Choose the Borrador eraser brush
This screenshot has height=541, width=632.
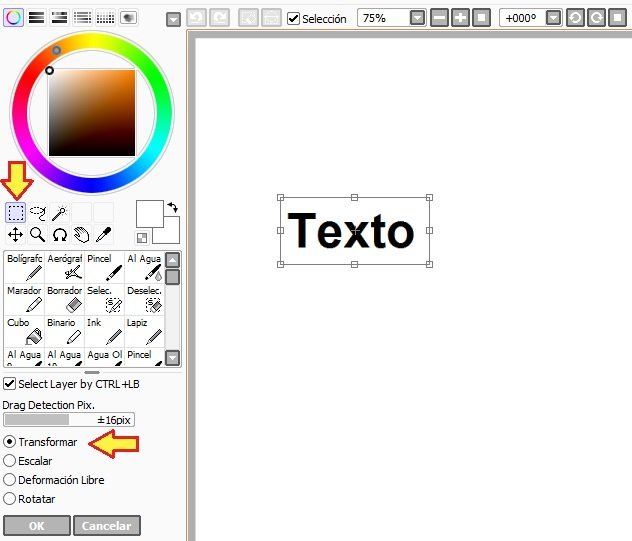[x=65, y=298]
